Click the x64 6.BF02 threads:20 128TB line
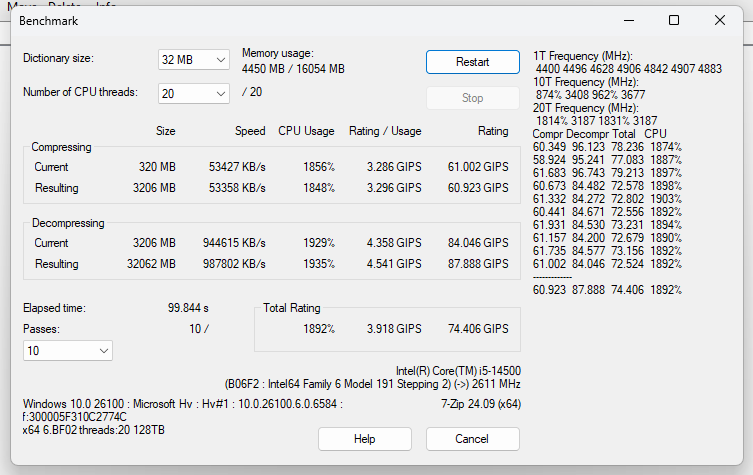The width and height of the screenshot is (753, 475). coord(94,430)
